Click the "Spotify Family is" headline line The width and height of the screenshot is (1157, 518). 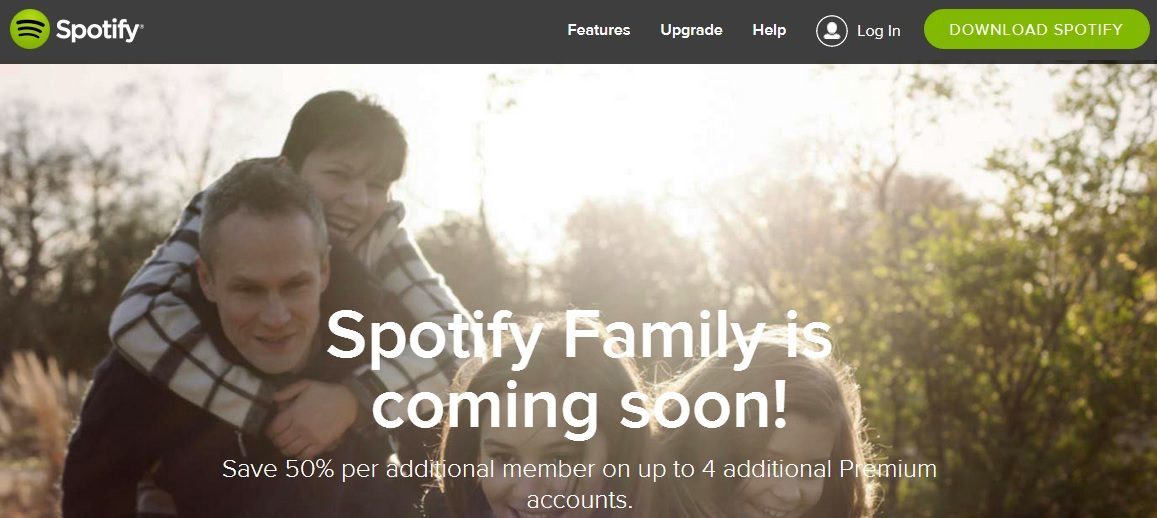[x=579, y=338]
